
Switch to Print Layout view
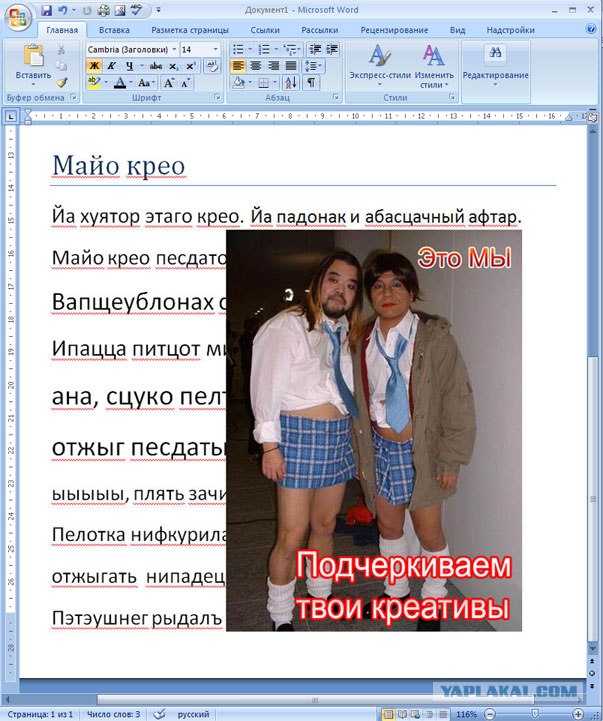(x=388, y=714)
